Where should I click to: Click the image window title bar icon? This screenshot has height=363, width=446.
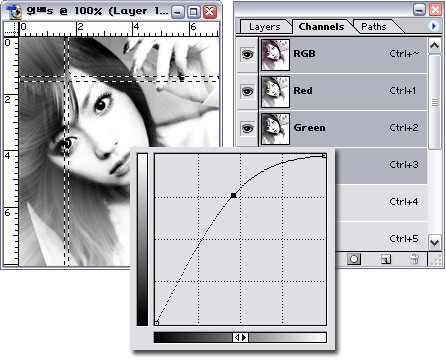click(14, 11)
